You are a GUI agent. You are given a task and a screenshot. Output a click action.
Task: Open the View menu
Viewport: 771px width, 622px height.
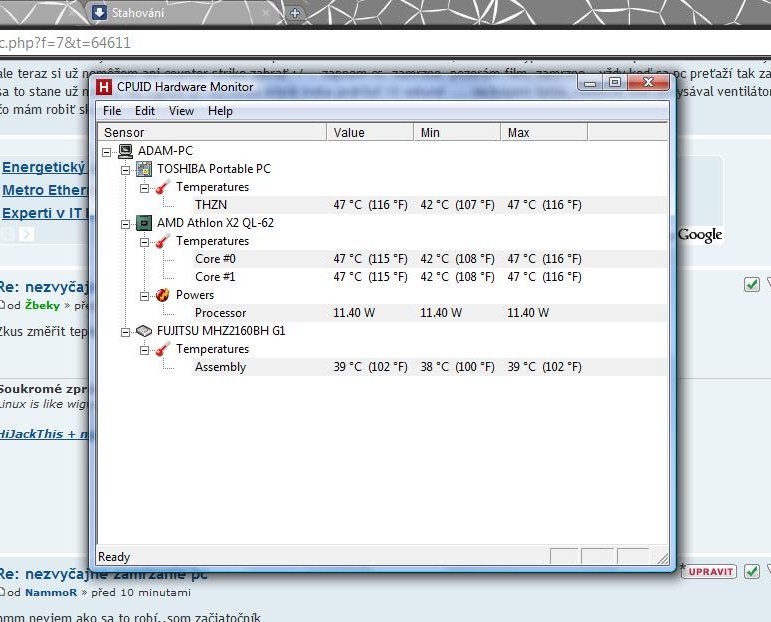181,111
